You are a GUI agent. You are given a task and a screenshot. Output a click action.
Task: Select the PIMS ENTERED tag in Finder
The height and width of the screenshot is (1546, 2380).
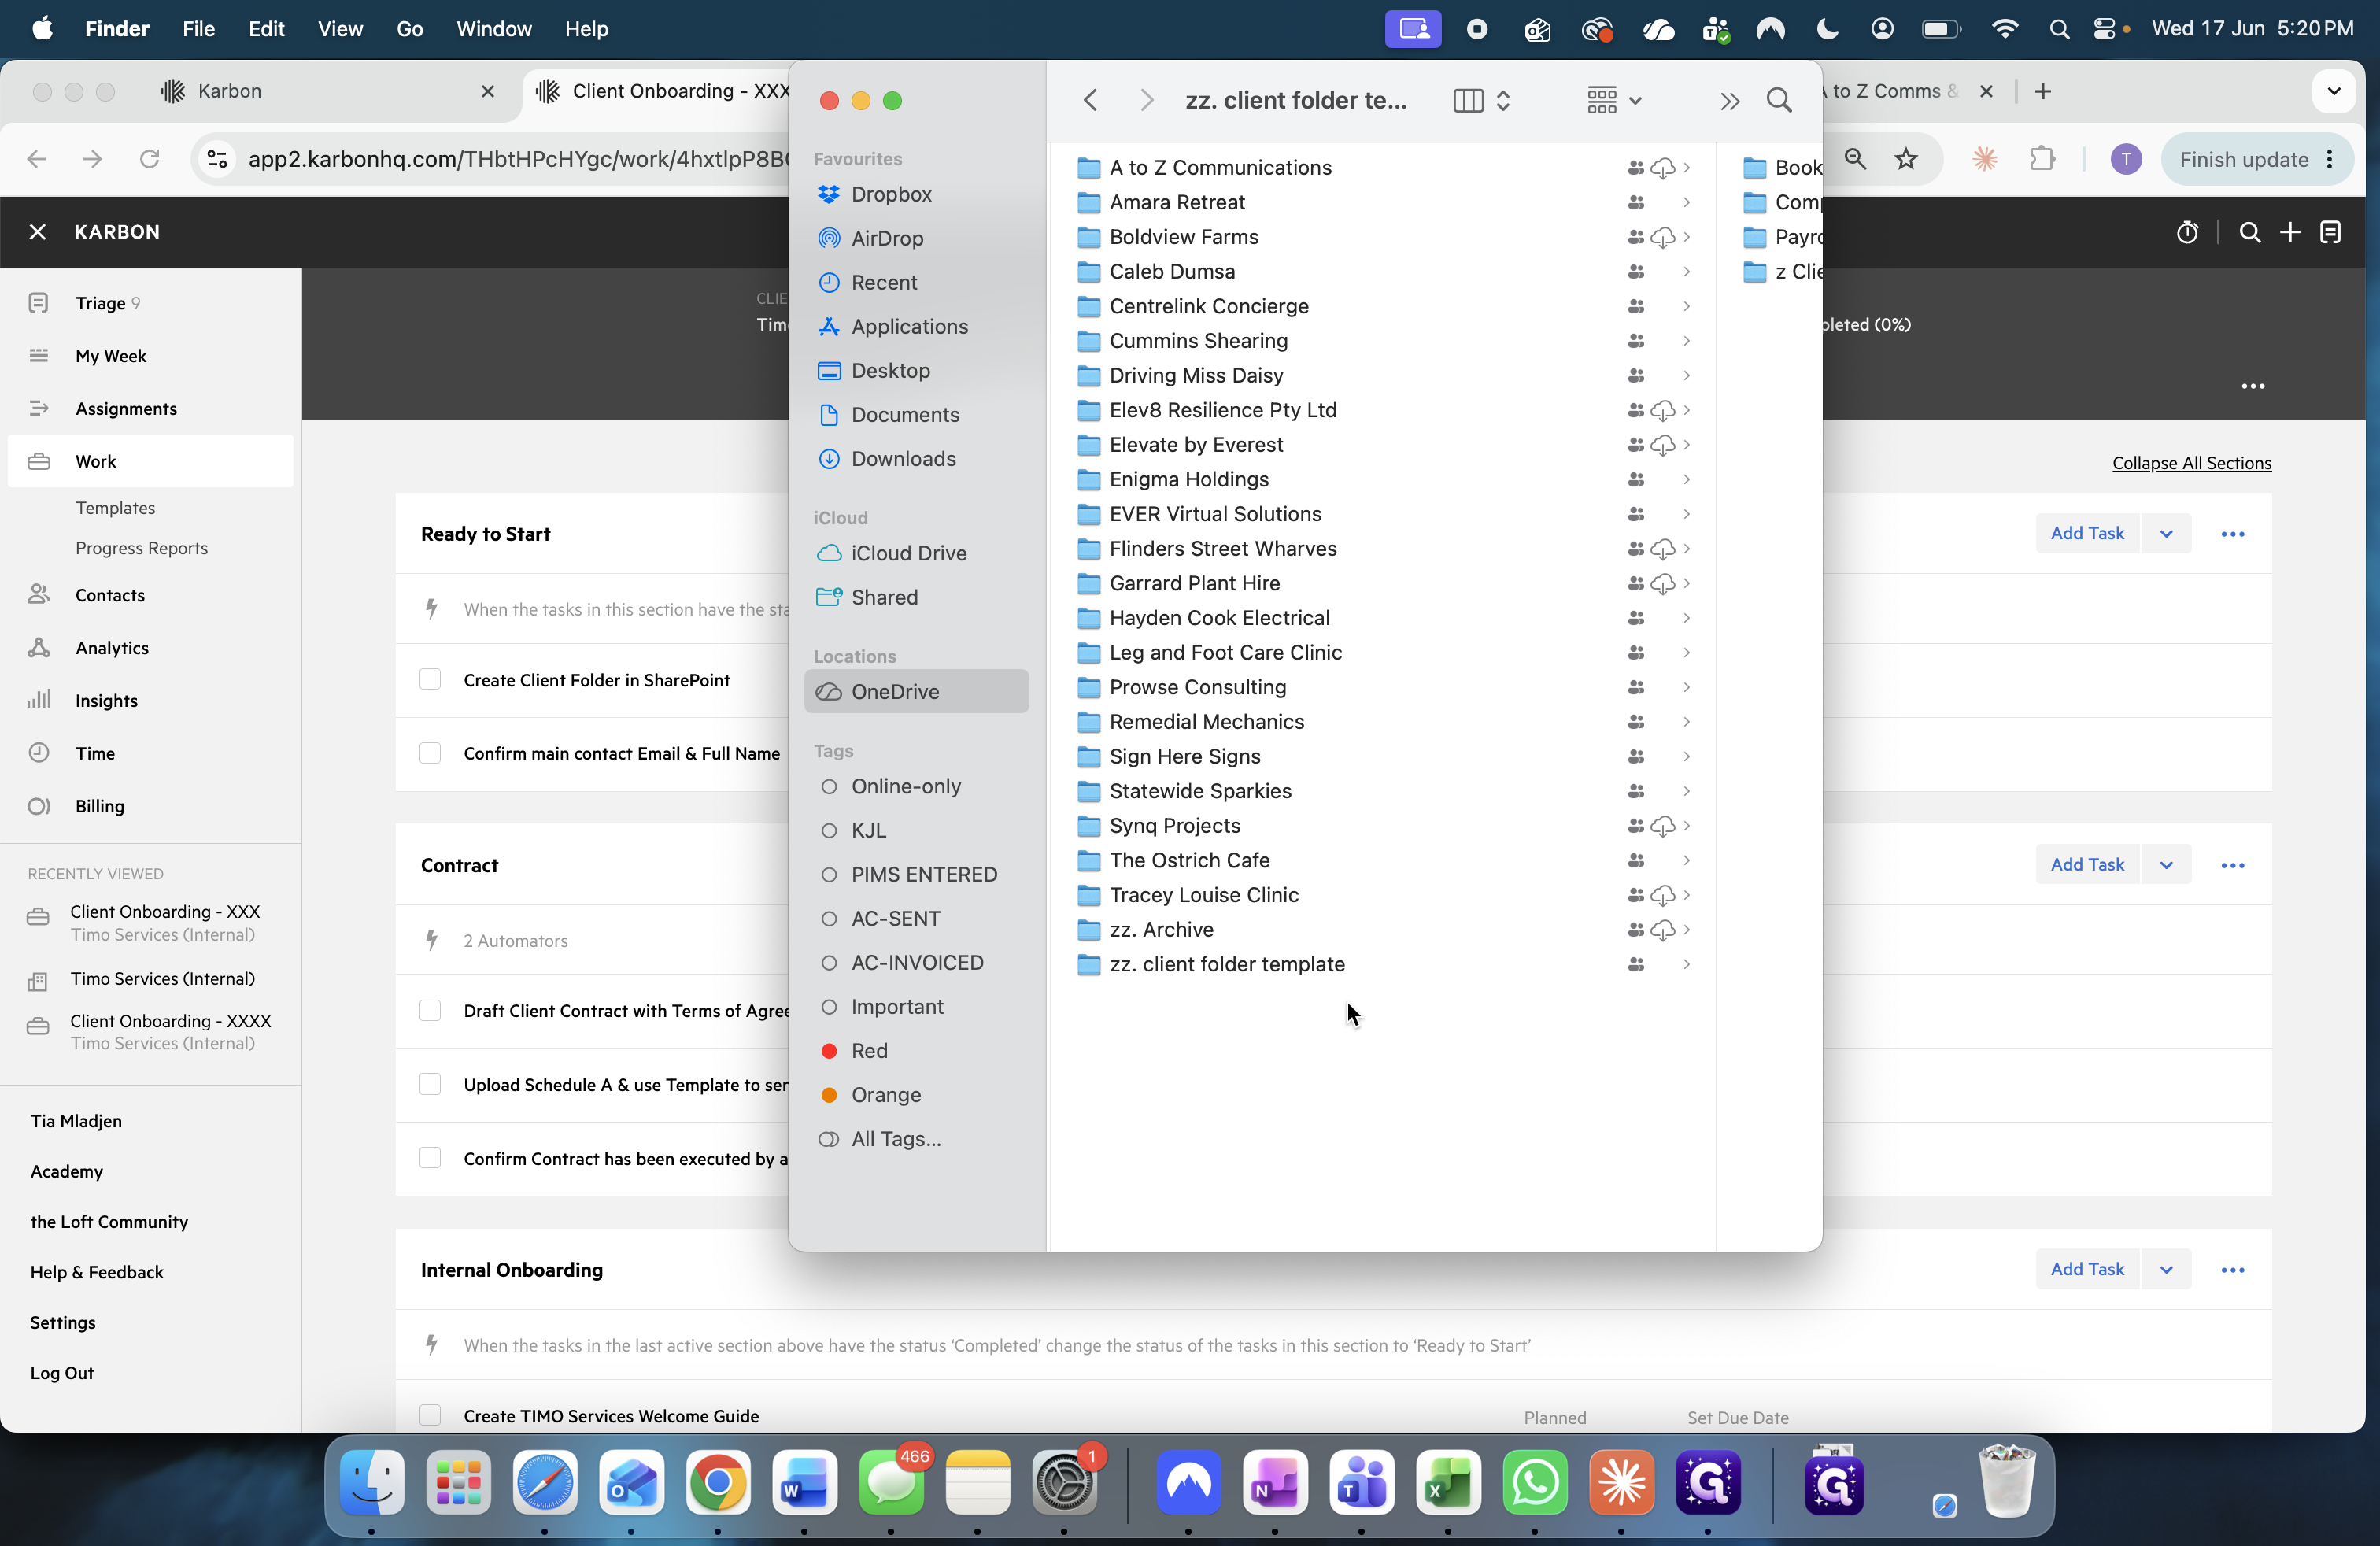[908, 874]
